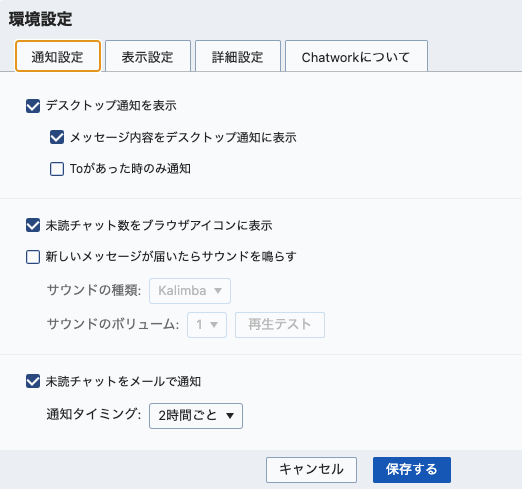This screenshot has width=522, height=489.
Task: Click the 再生テスト button
Action: pyautogui.click(x=280, y=325)
